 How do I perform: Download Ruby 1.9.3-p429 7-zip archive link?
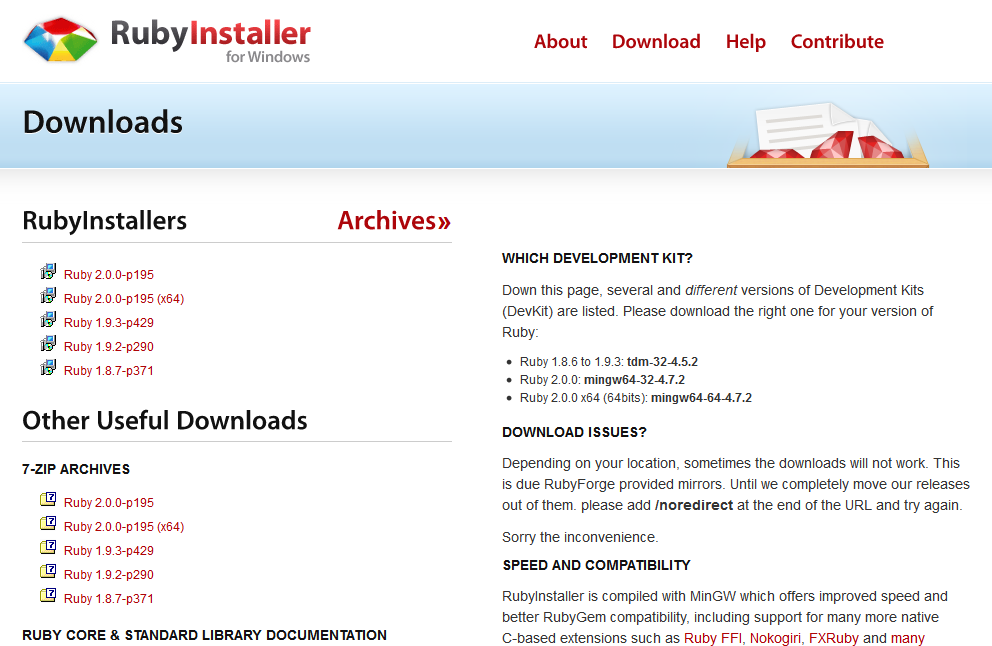point(109,550)
